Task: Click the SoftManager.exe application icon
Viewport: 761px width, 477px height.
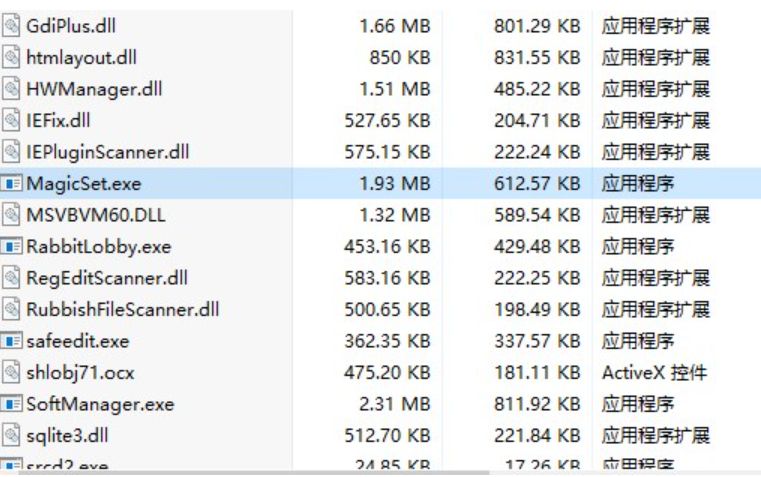Action: (11, 404)
